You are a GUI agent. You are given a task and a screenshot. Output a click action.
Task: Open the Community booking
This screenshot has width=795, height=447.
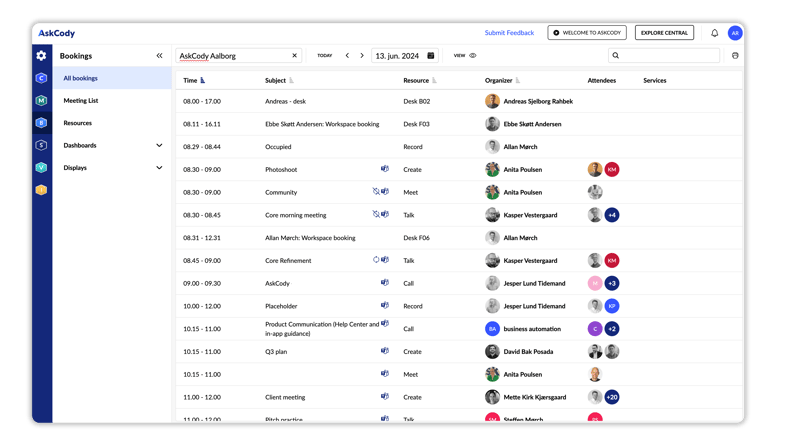(x=281, y=193)
